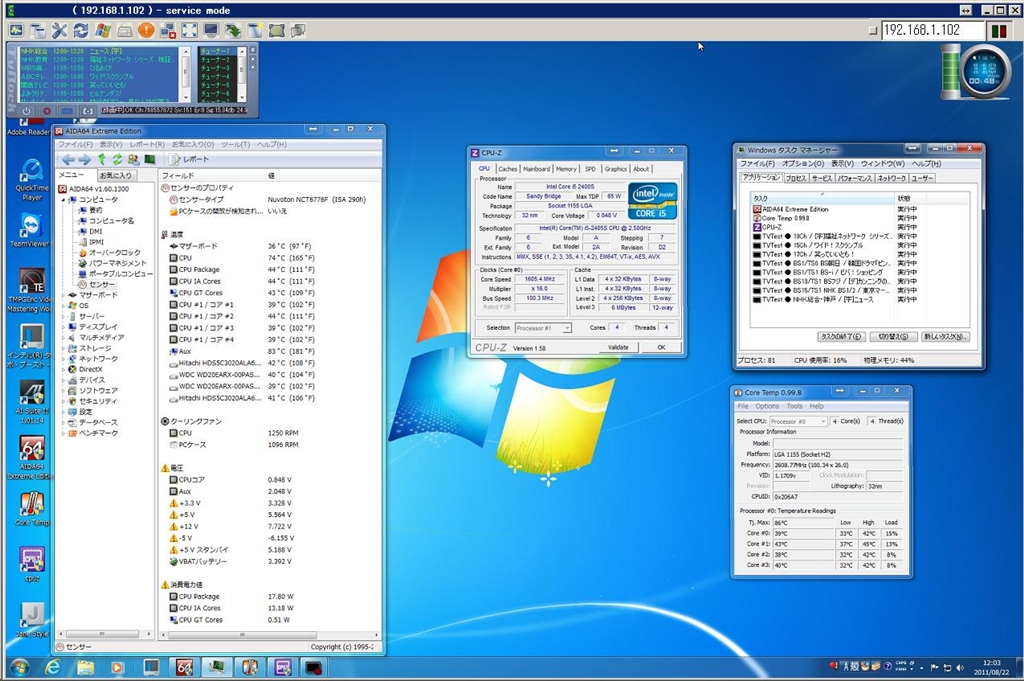Collapse the コンピュータ node in AIDA64 tree
Viewport: 1024px width, 681px height.
point(65,200)
